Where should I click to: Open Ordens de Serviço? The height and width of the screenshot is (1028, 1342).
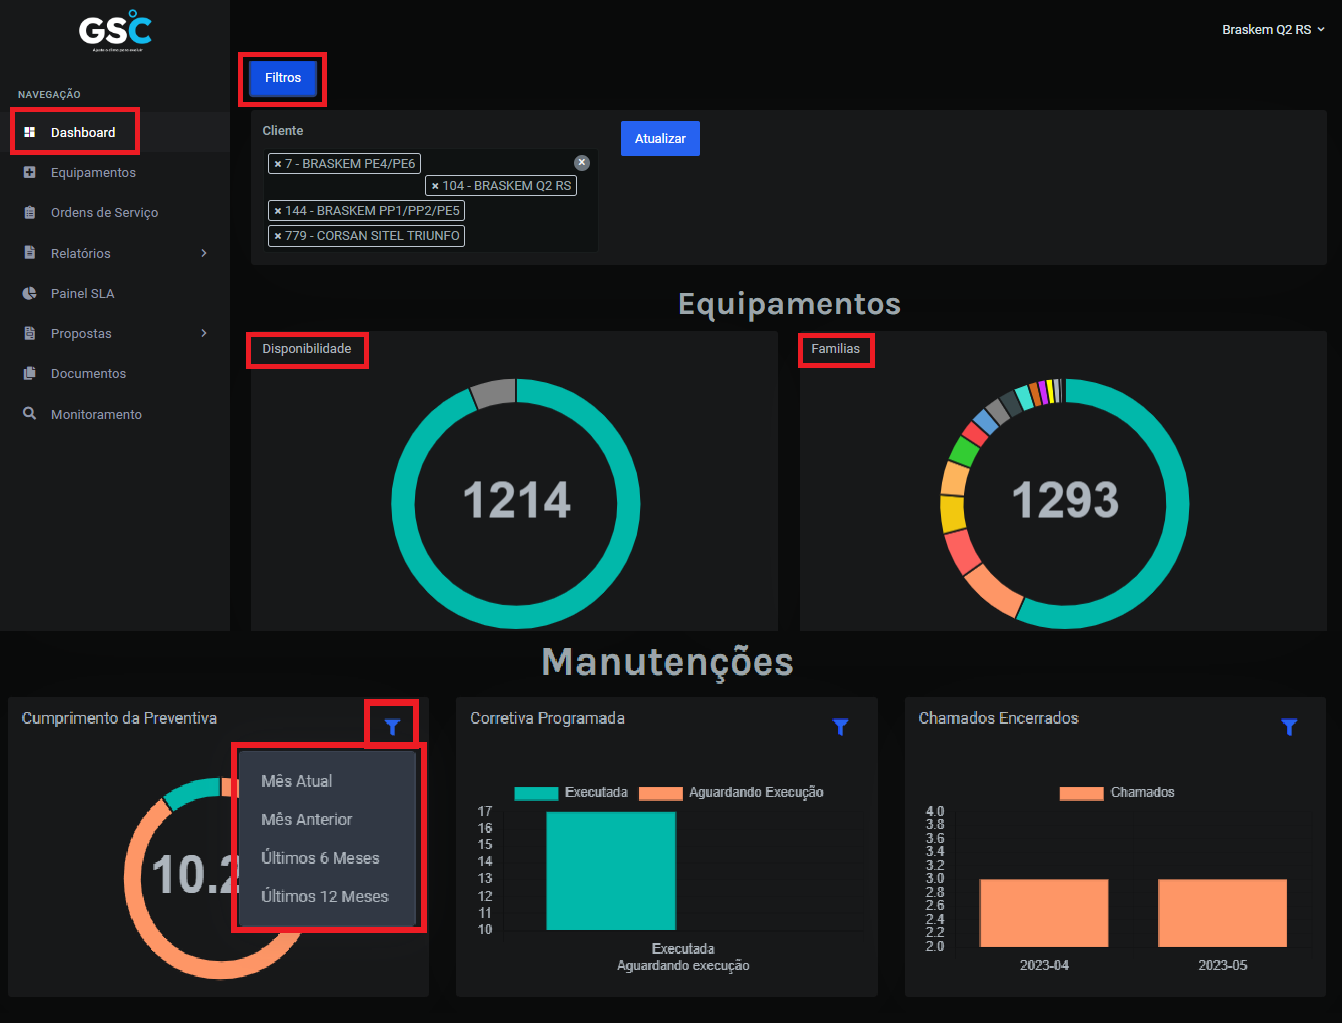coord(115,212)
